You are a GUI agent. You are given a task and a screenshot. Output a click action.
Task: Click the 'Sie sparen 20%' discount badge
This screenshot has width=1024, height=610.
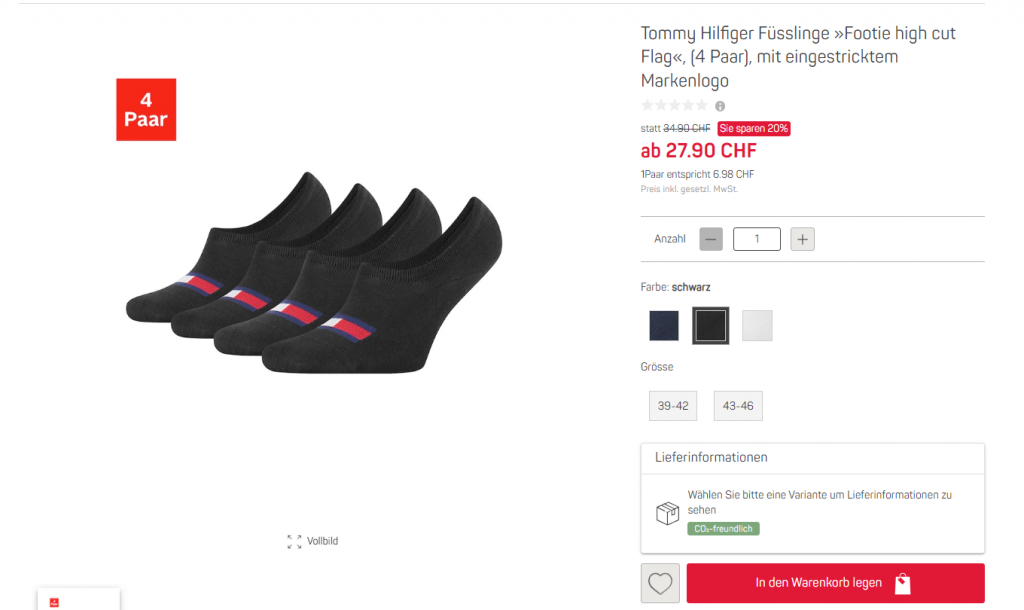pos(754,129)
